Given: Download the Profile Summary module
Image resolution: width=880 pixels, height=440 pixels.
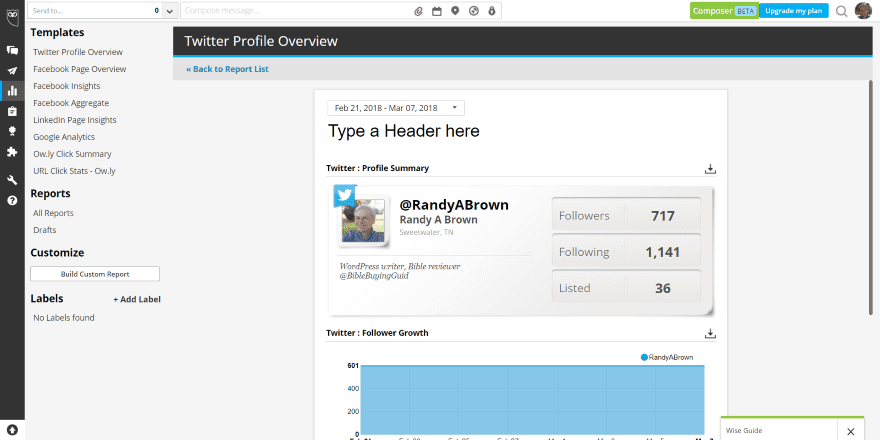Looking at the screenshot, I should click(x=710, y=169).
